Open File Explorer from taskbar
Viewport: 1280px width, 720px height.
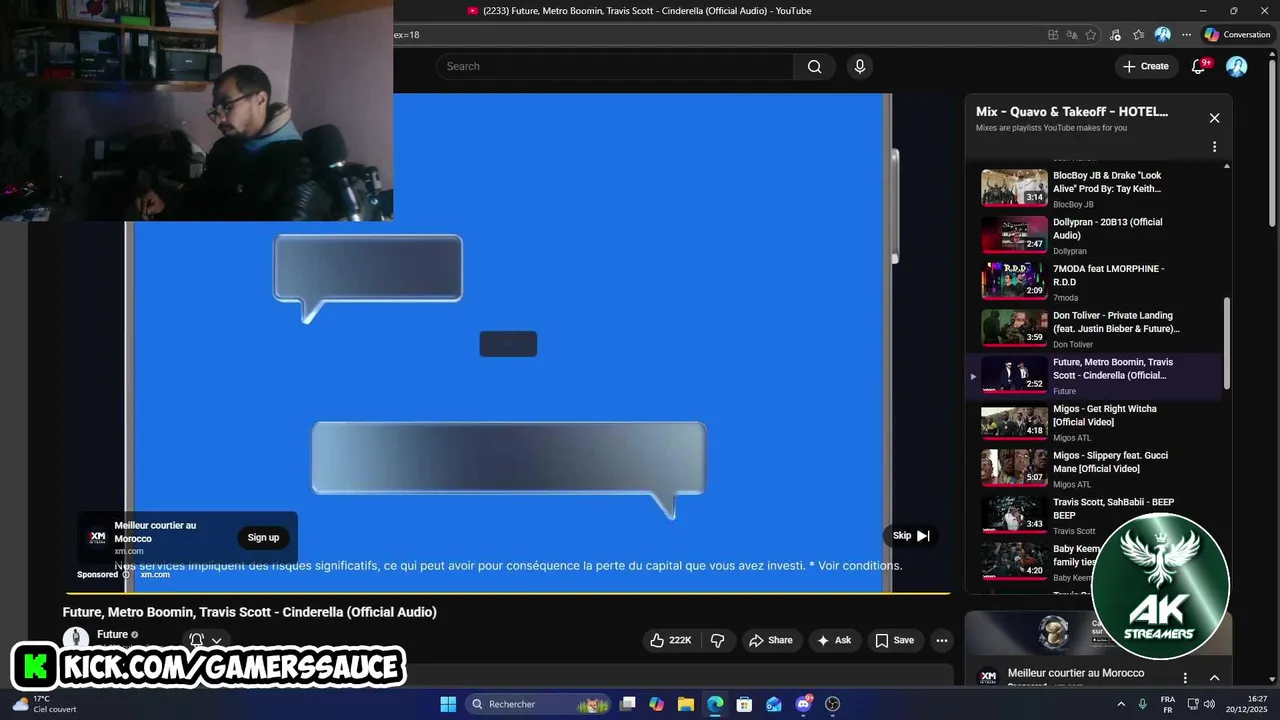click(x=685, y=704)
